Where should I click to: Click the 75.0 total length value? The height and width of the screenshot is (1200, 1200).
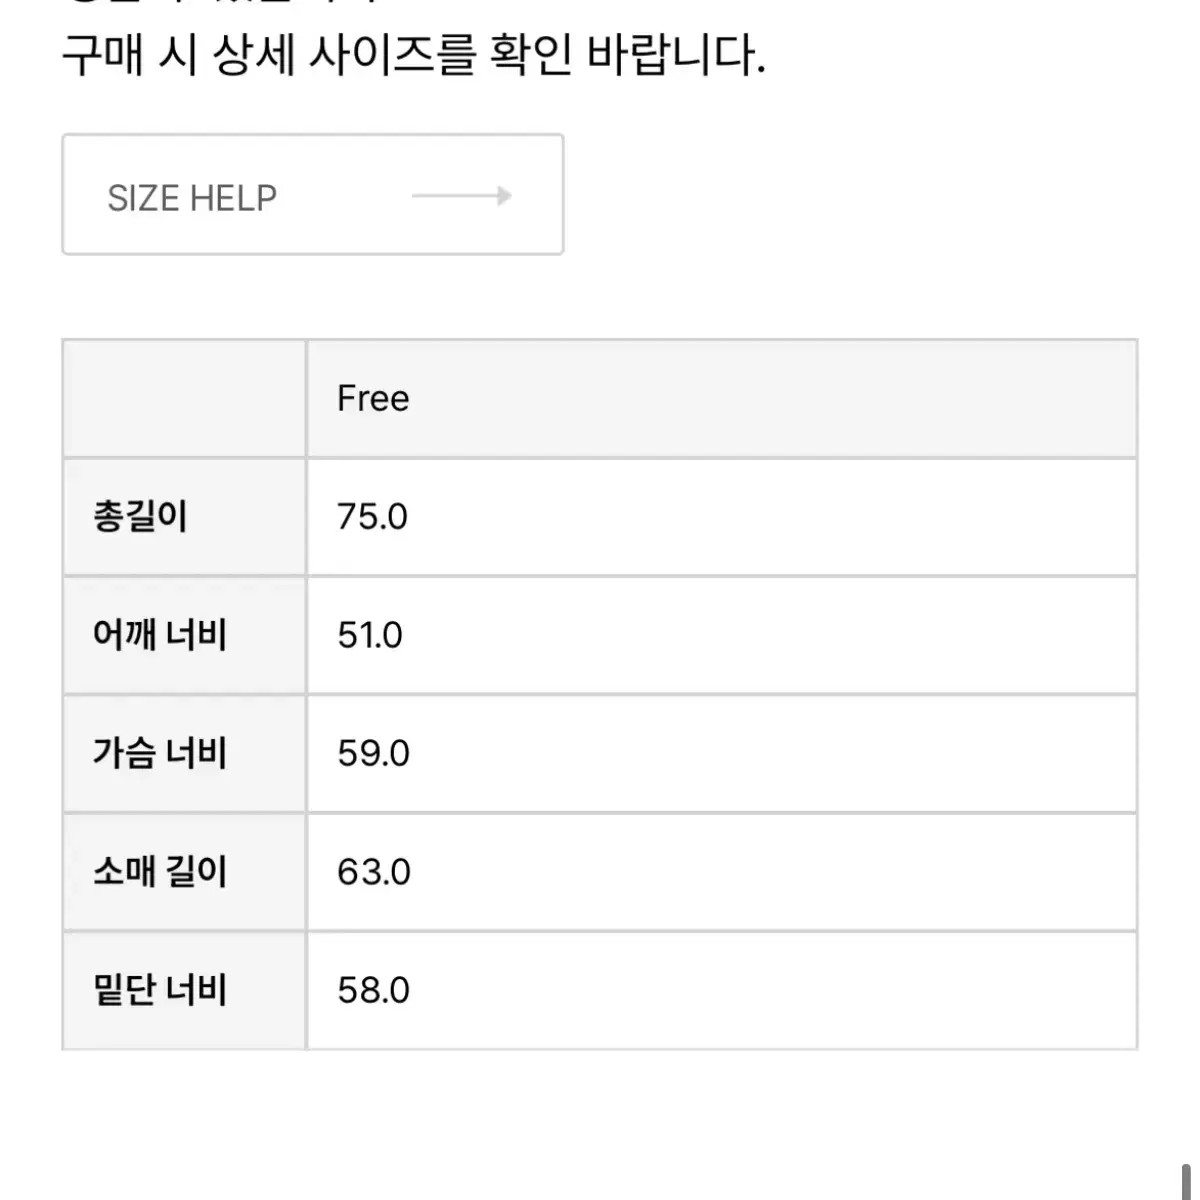[x=372, y=517]
